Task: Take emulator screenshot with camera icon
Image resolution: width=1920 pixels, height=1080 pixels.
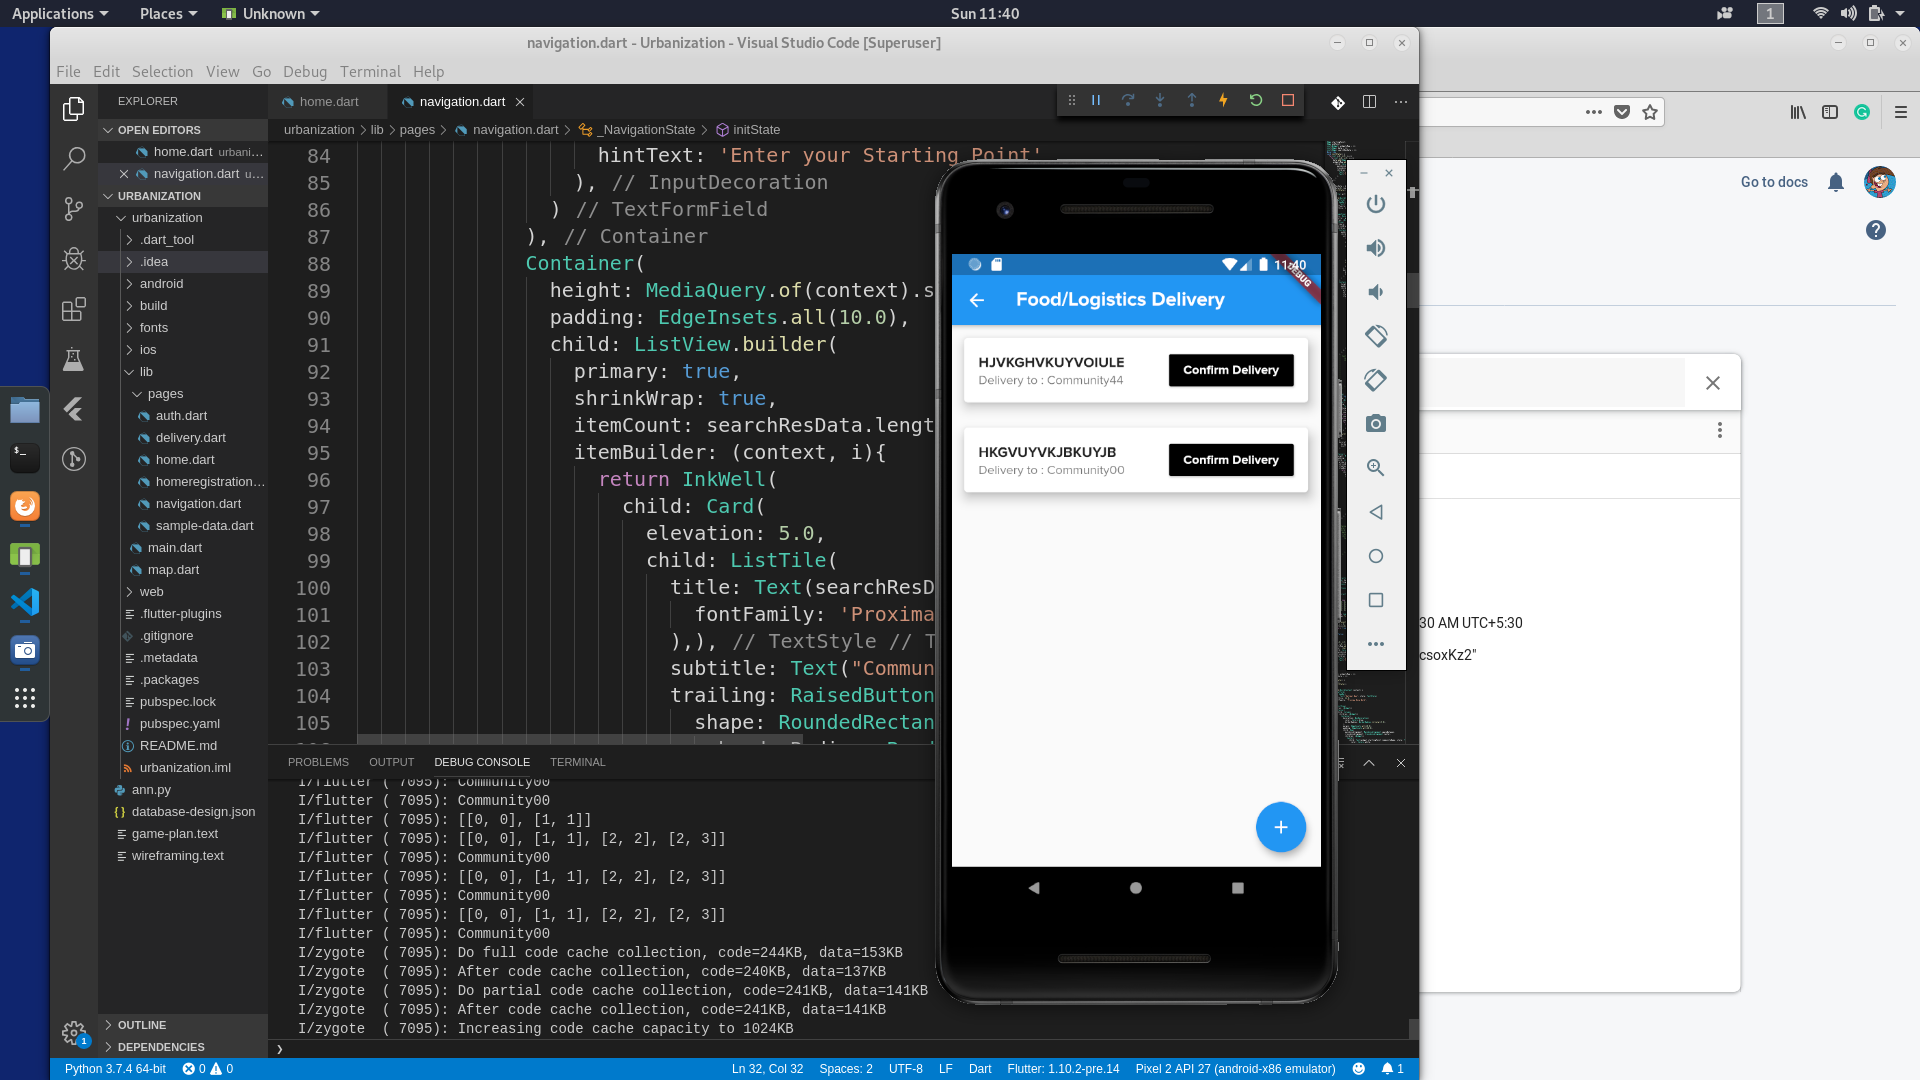Action: (x=1376, y=424)
